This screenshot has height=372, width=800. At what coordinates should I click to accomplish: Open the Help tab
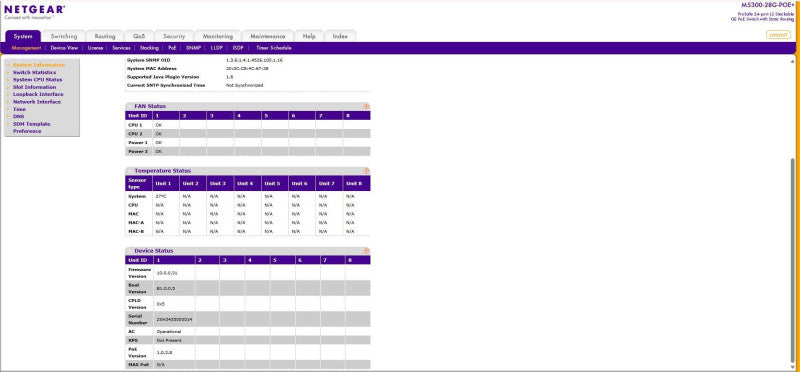309,36
